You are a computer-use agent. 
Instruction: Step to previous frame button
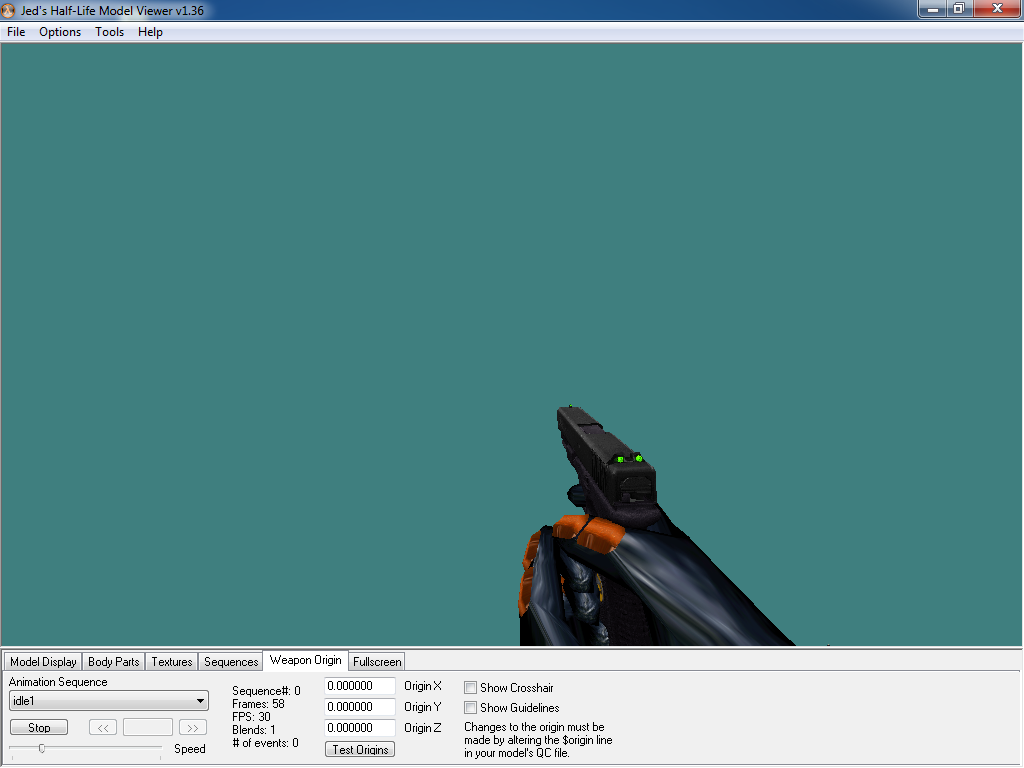[x=103, y=728]
